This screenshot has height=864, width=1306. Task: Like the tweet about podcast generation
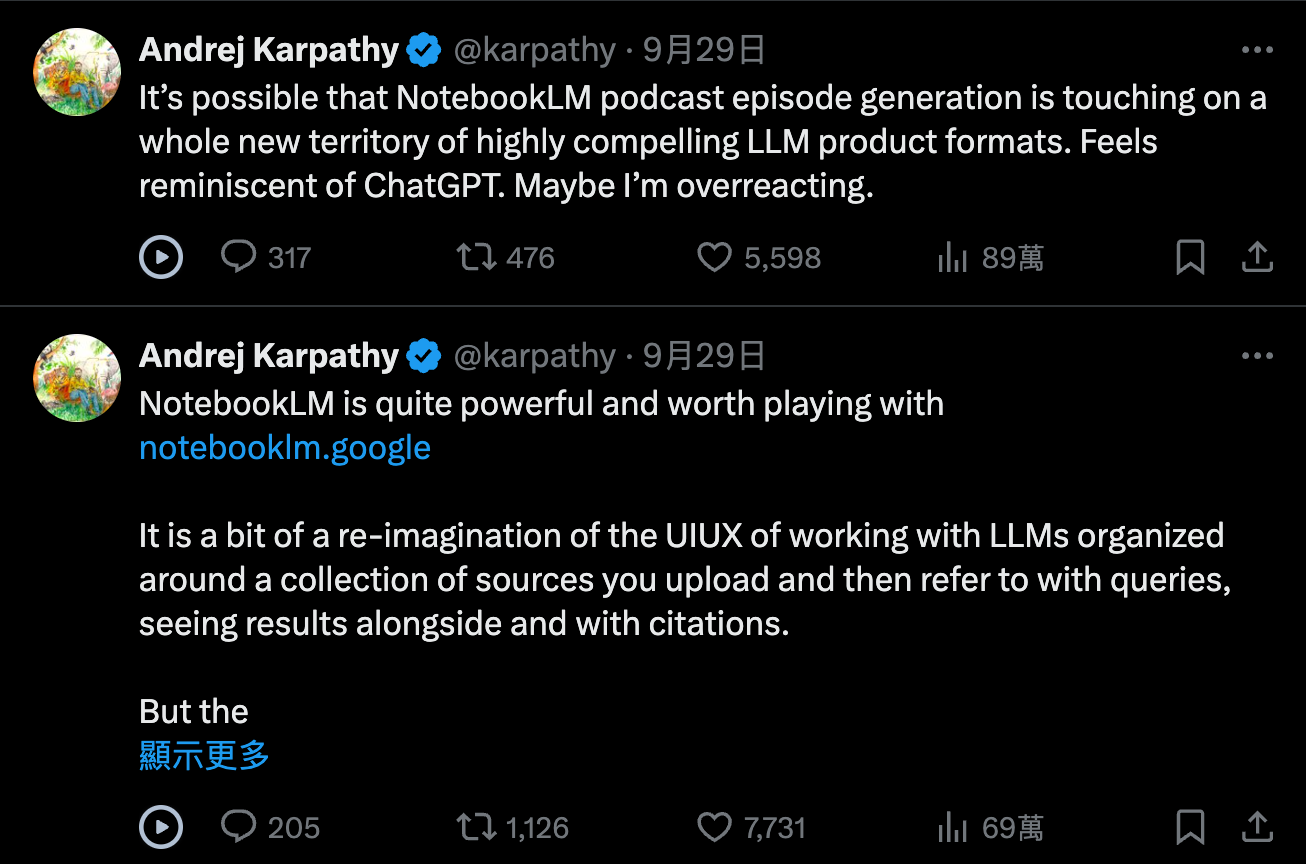point(714,257)
